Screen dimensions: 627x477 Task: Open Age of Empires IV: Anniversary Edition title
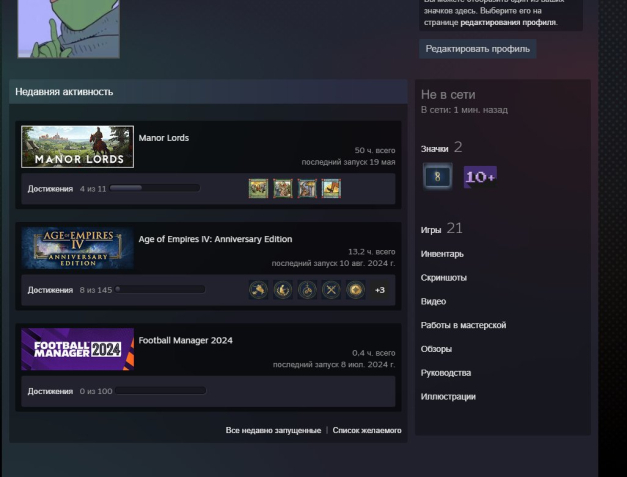coord(215,239)
